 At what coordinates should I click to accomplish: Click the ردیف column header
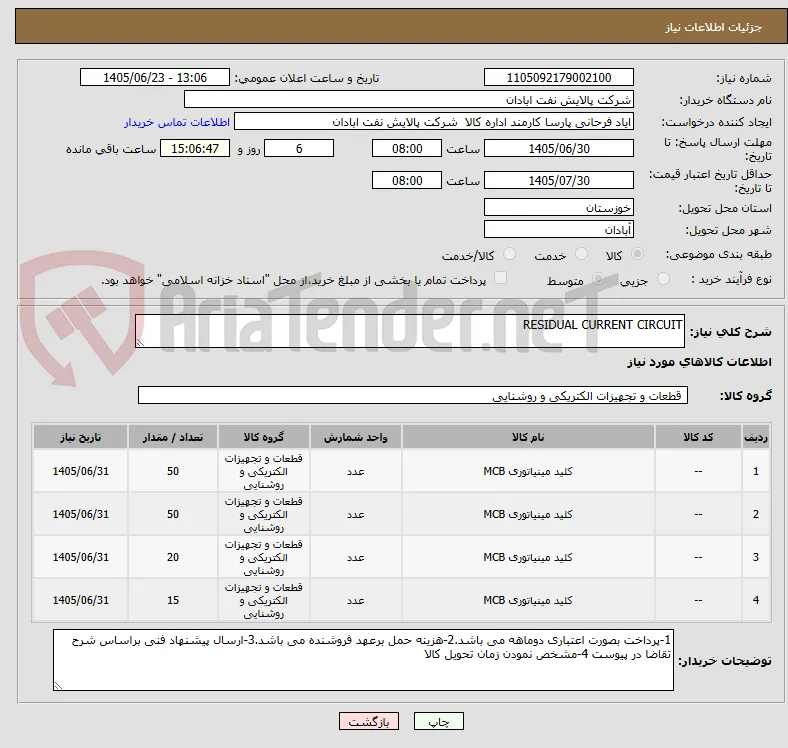pyautogui.click(x=755, y=437)
